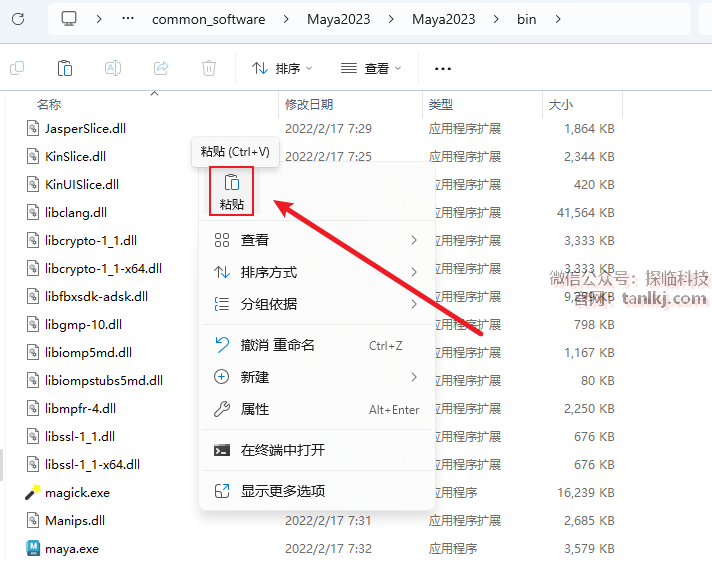Select file JasperSlice.dll
712x569 pixels.
85,129
